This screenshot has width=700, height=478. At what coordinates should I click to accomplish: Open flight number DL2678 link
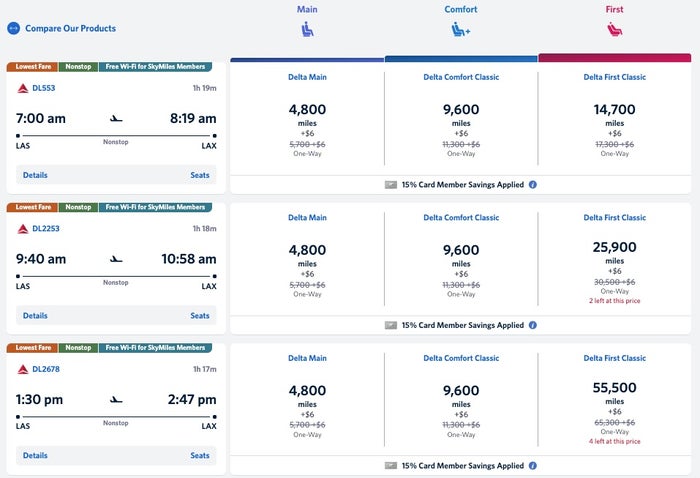pyautogui.click(x=46, y=370)
